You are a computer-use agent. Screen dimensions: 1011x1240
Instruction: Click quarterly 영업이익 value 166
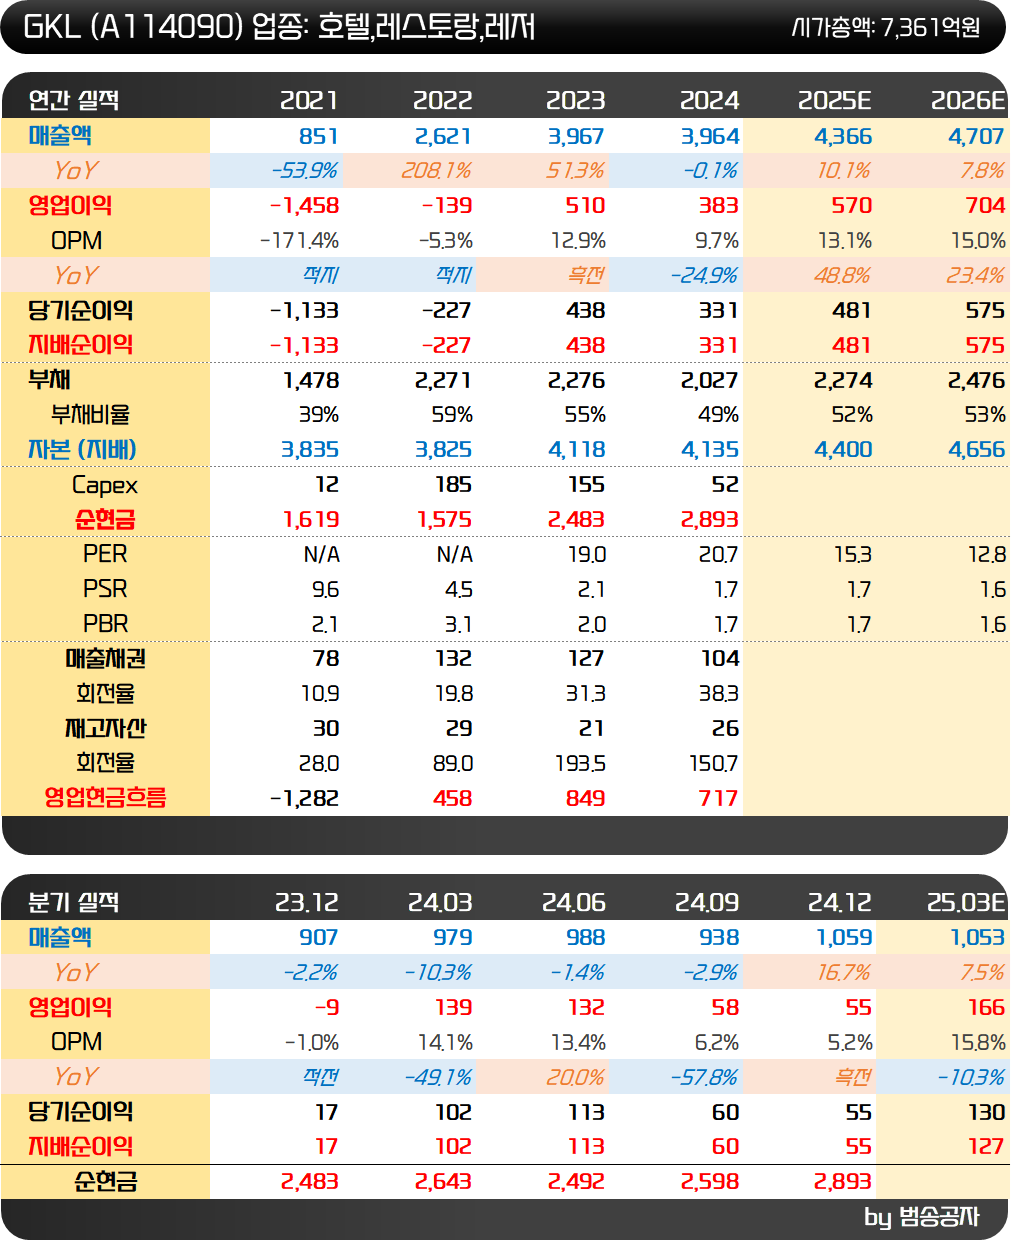click(986, 1008)
